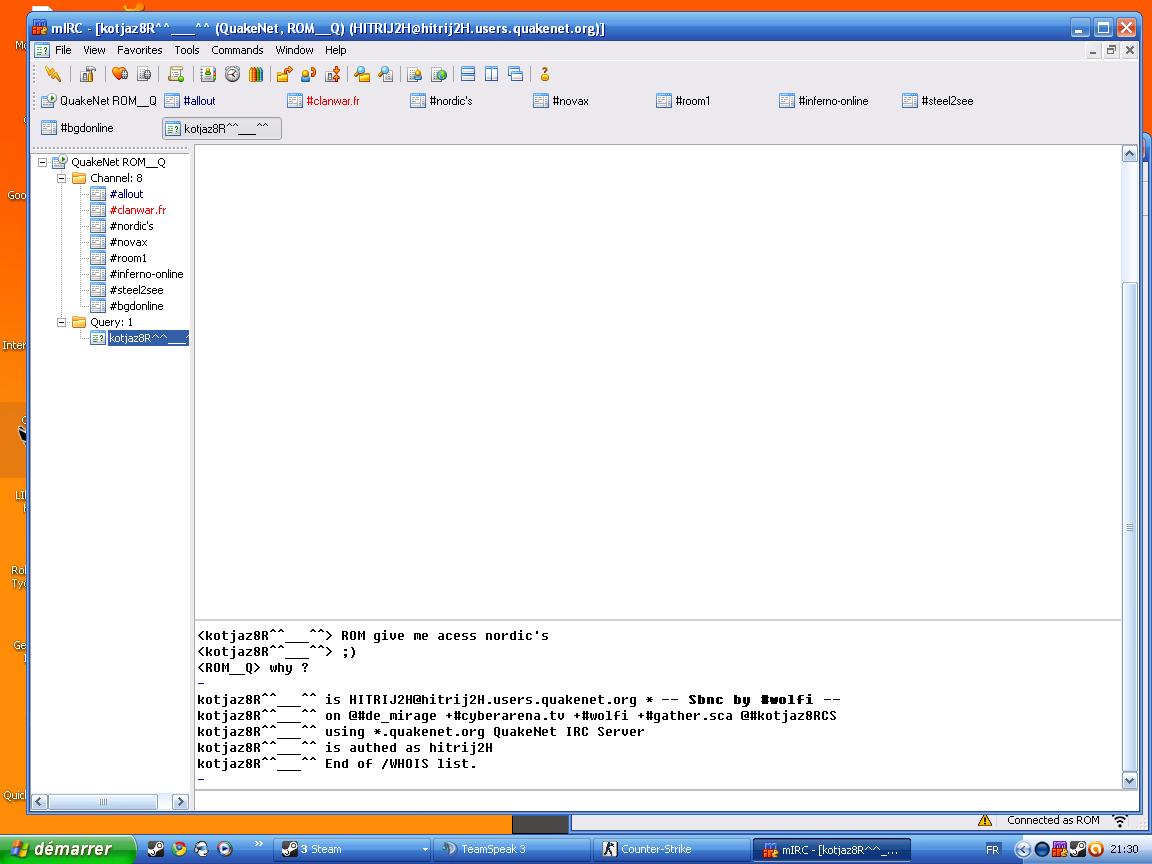Collapse the Query: 1 folder

(x=62, y=322)
